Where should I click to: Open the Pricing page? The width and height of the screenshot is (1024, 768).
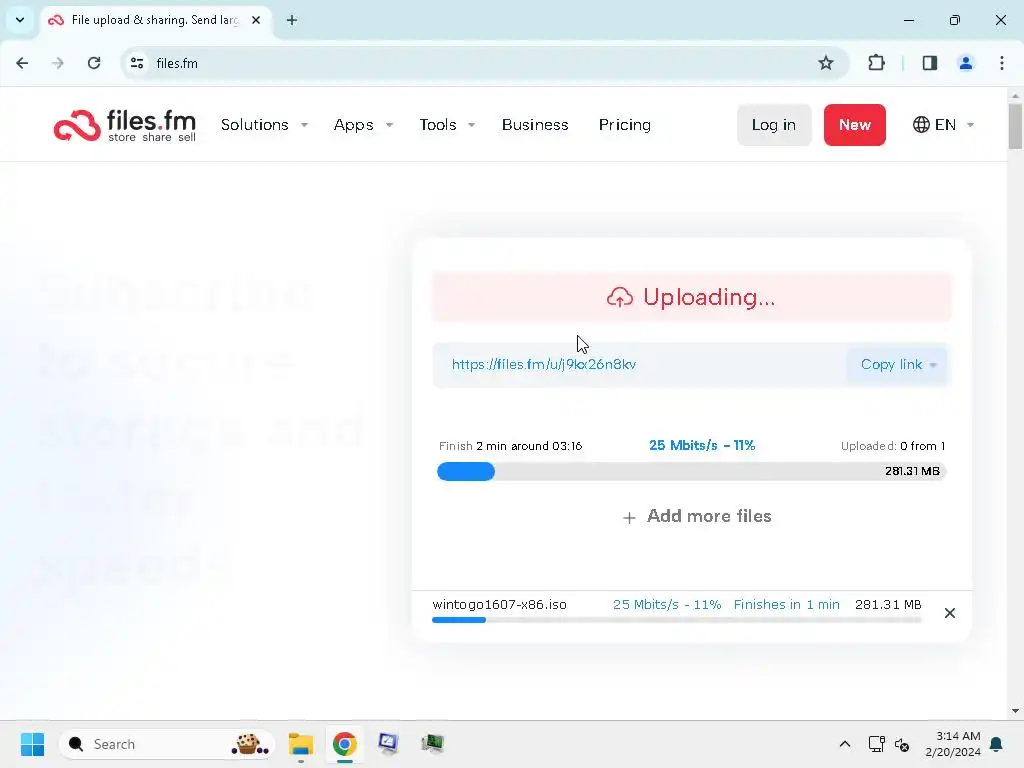[624, 125]
